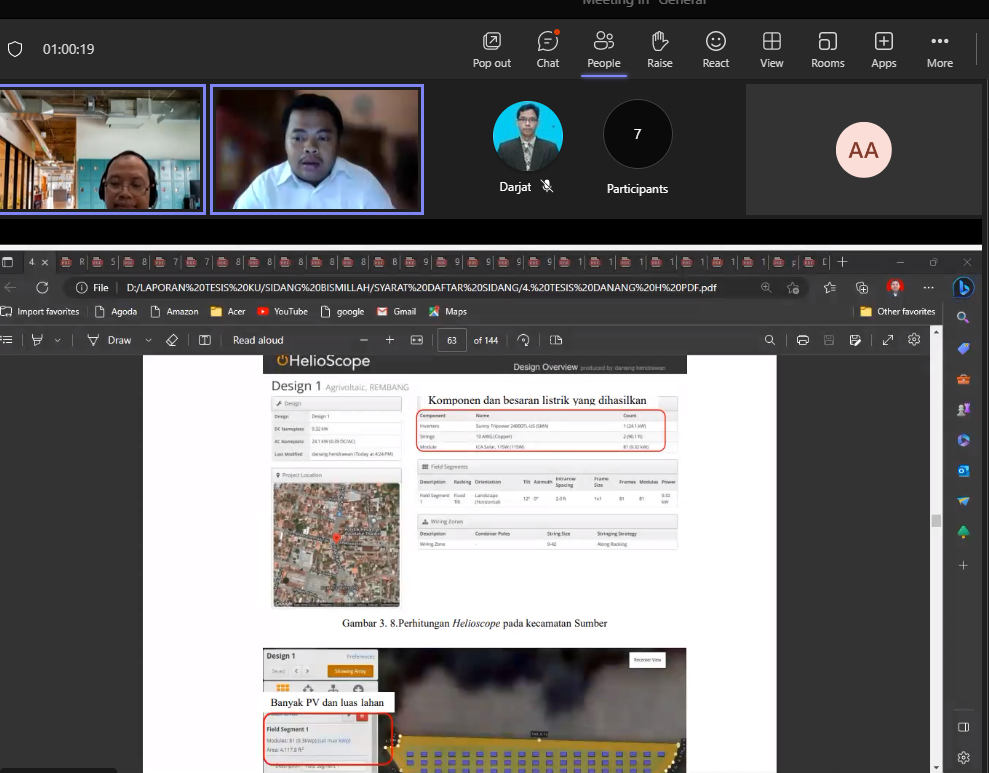
Task: Open the React emoji menu
Action: point(715,49)
